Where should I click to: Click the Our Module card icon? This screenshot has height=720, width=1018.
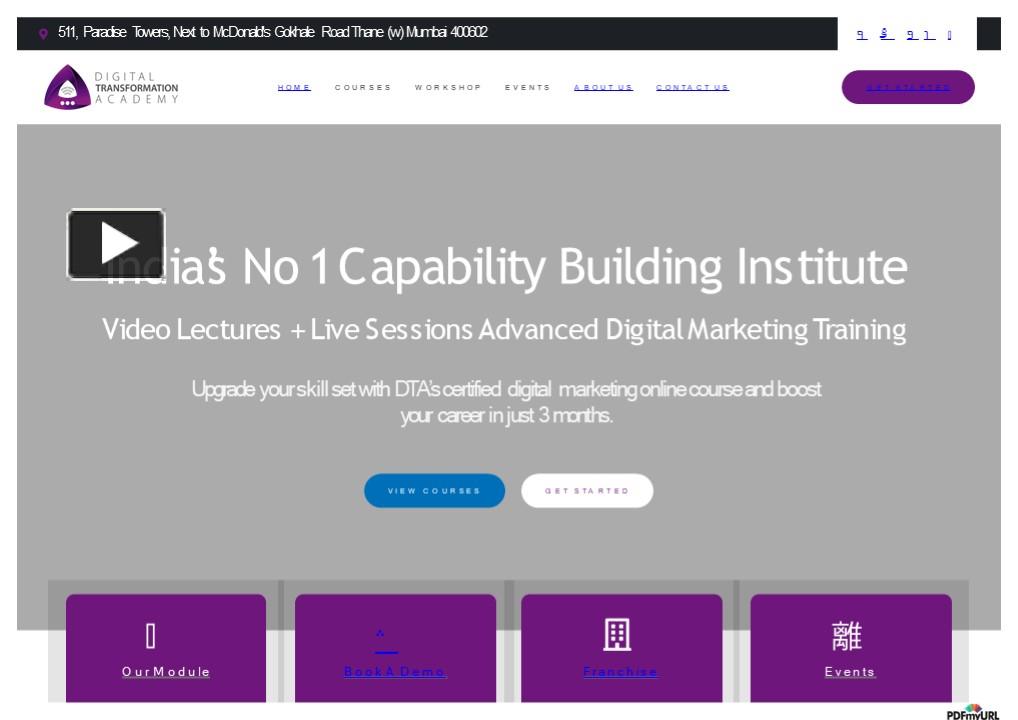click(151, 634)
